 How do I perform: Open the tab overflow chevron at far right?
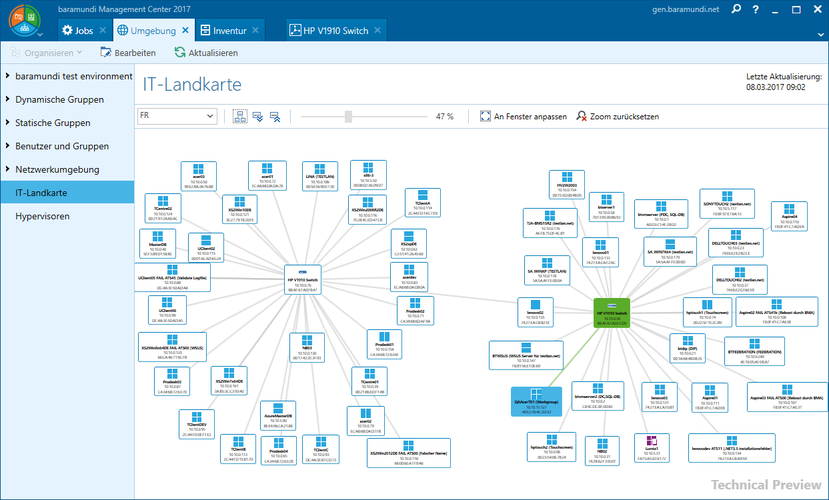[821, 34]
